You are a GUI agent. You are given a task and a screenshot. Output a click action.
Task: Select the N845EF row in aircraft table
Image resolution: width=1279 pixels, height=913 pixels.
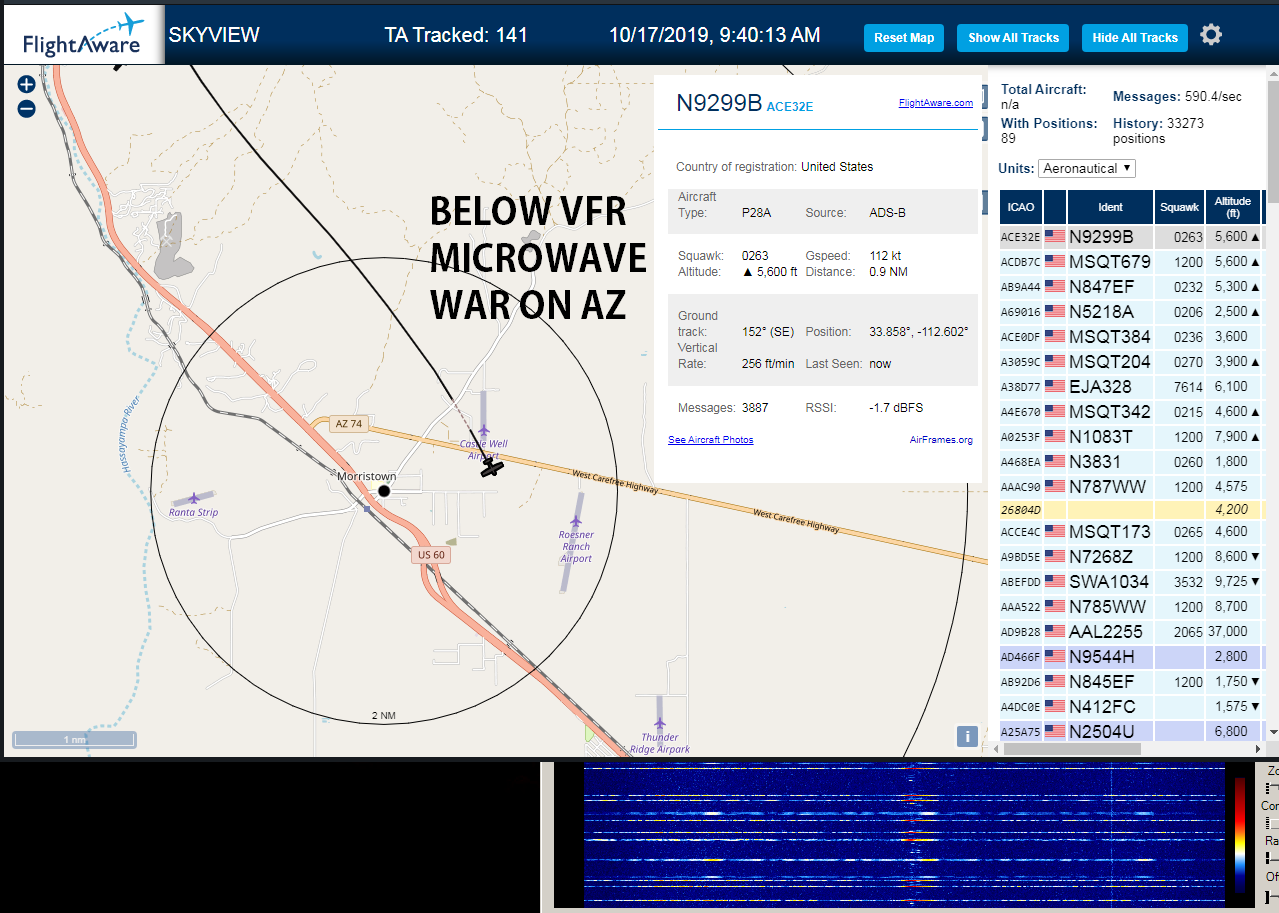pos(1133,682)
